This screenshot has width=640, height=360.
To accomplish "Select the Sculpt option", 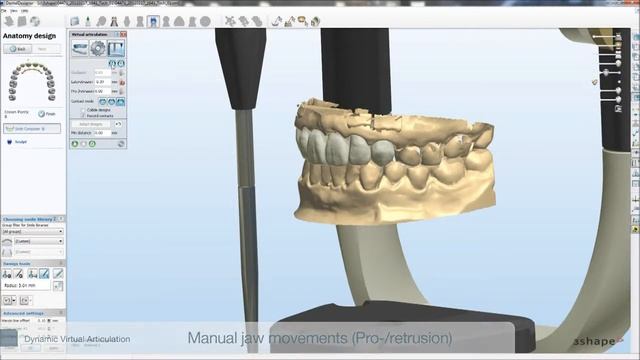I will 18,142.
